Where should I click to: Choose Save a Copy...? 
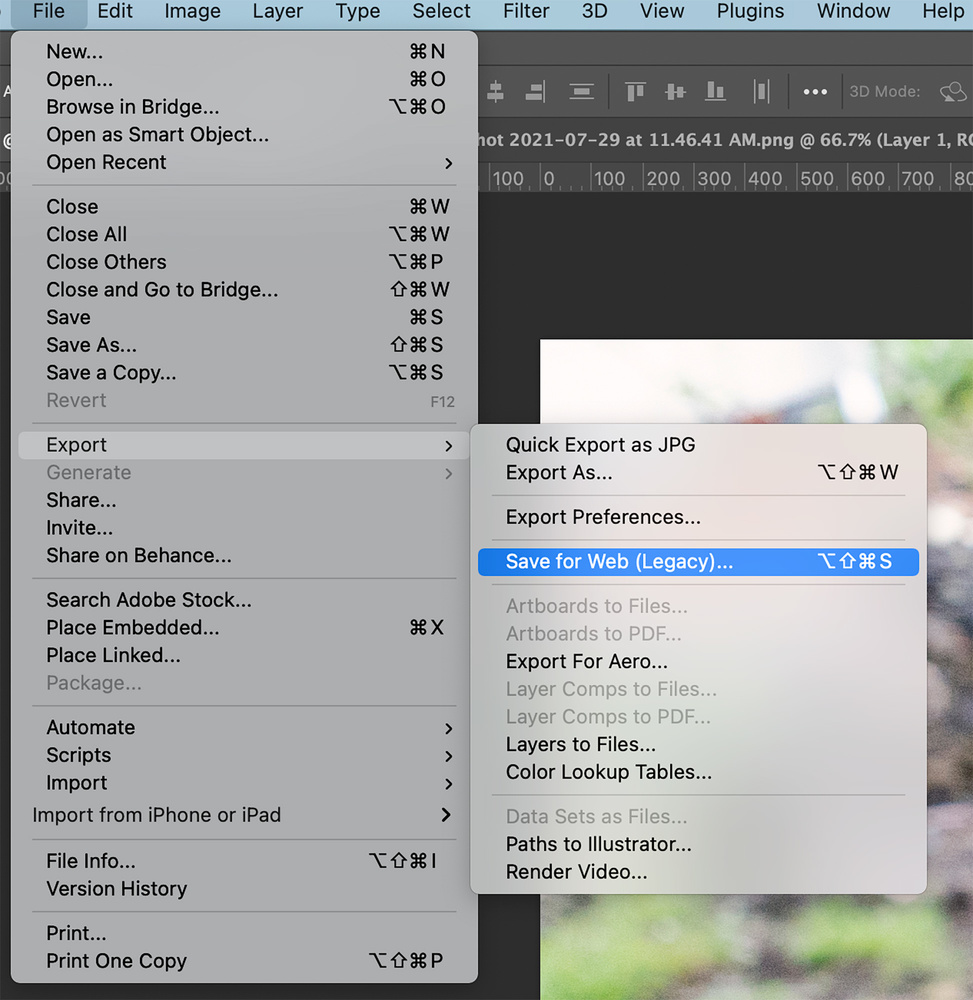[x=244, y=373]
